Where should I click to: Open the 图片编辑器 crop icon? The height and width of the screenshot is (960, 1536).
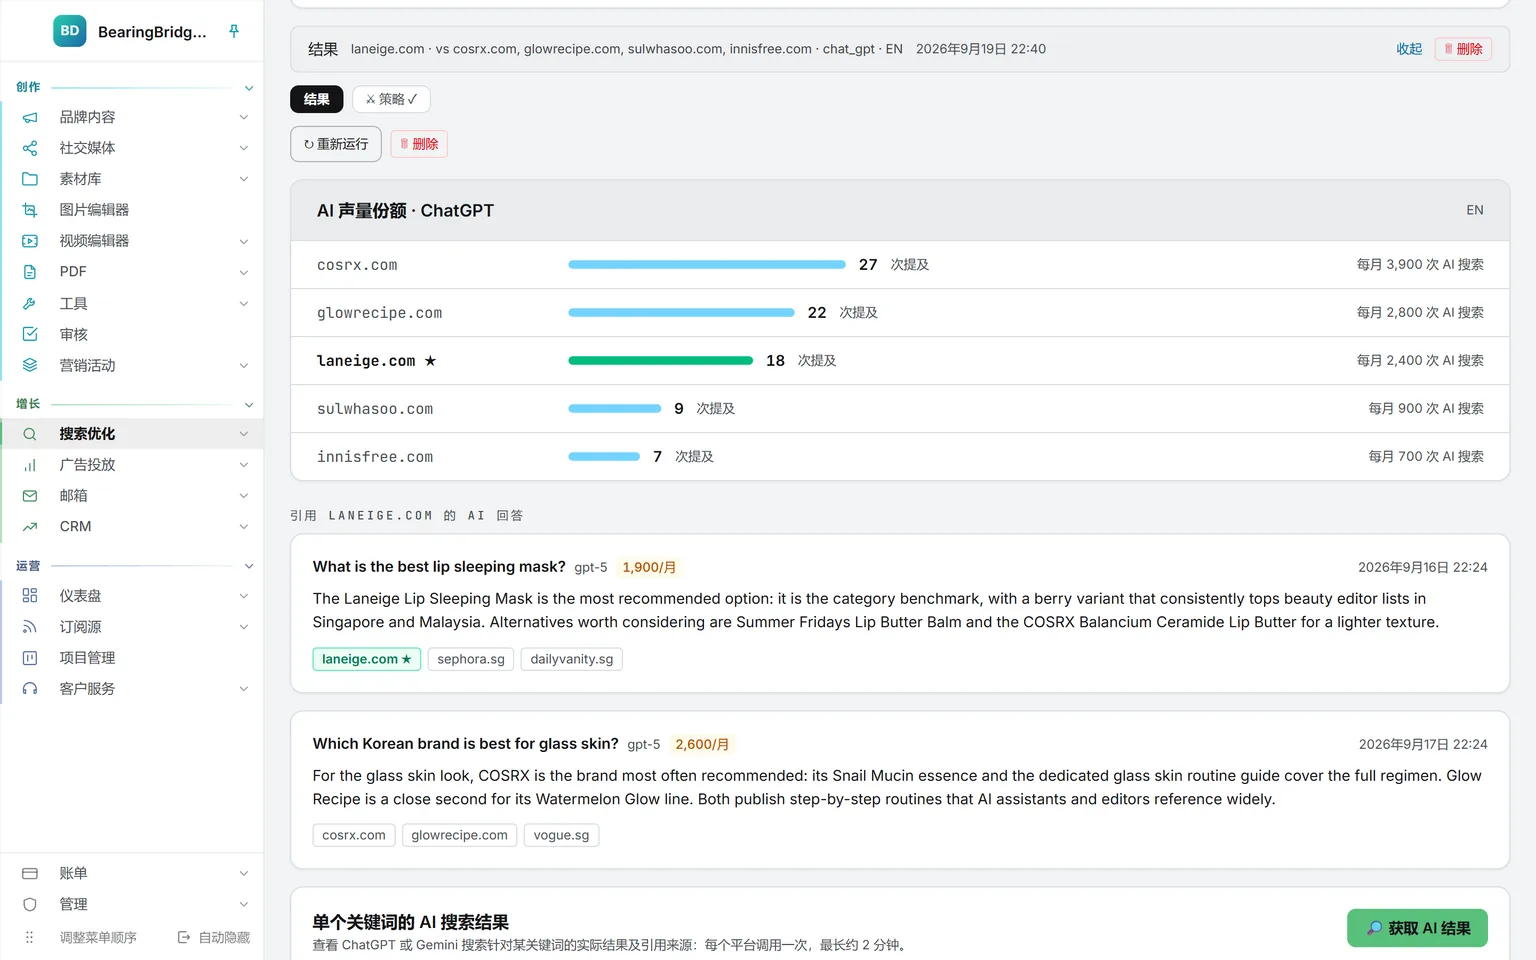(x=30, y=210)
